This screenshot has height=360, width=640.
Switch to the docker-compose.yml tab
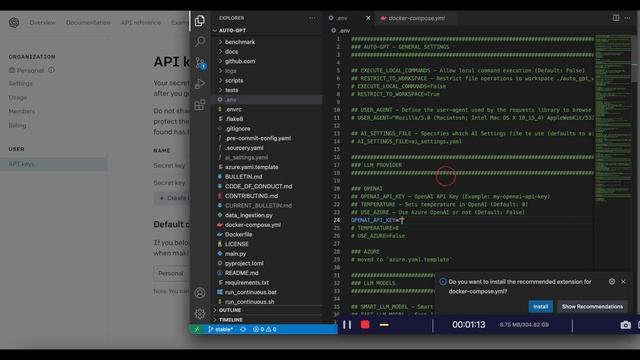coord(416,18)
